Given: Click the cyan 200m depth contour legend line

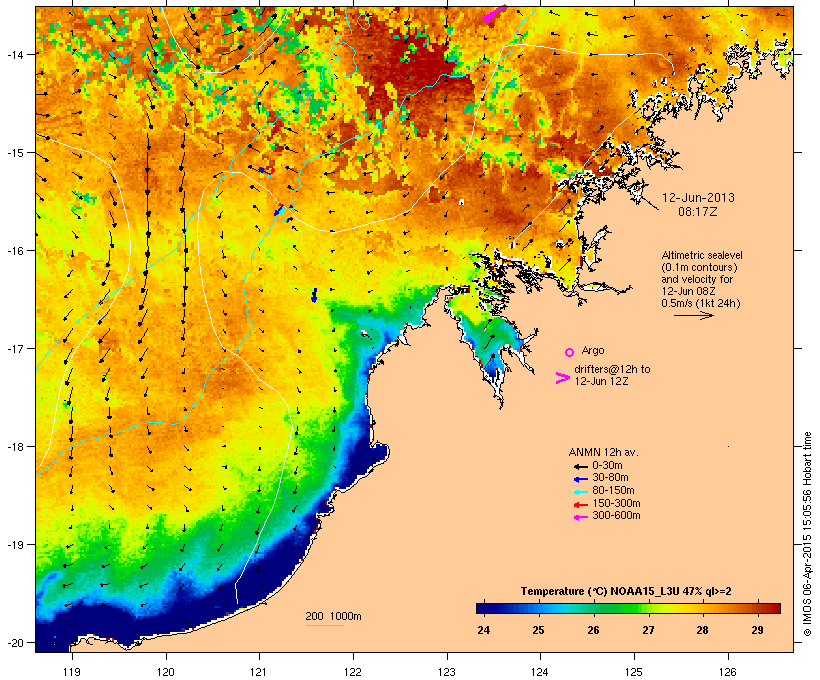Looking at the screenshot, I should pos(324,625).
